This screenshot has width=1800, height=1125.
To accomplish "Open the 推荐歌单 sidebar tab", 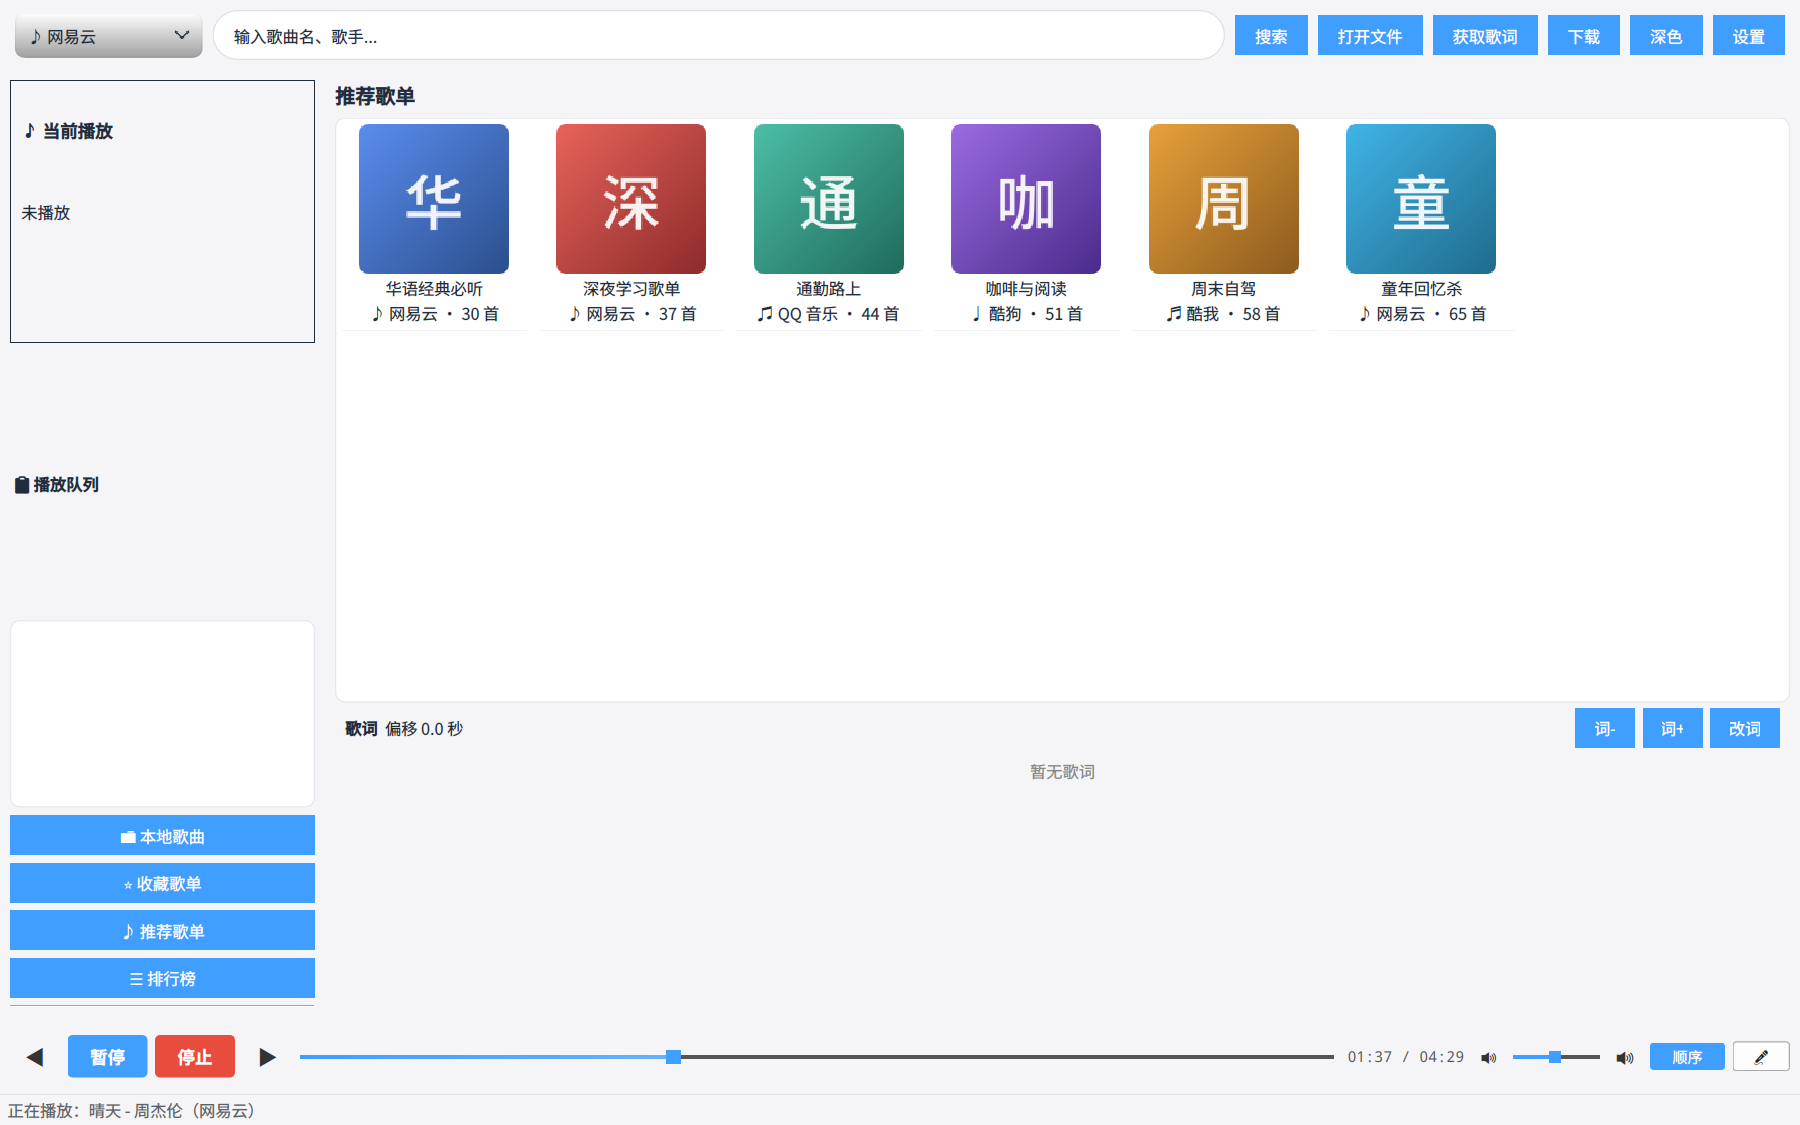I will [x=162, y=931].
